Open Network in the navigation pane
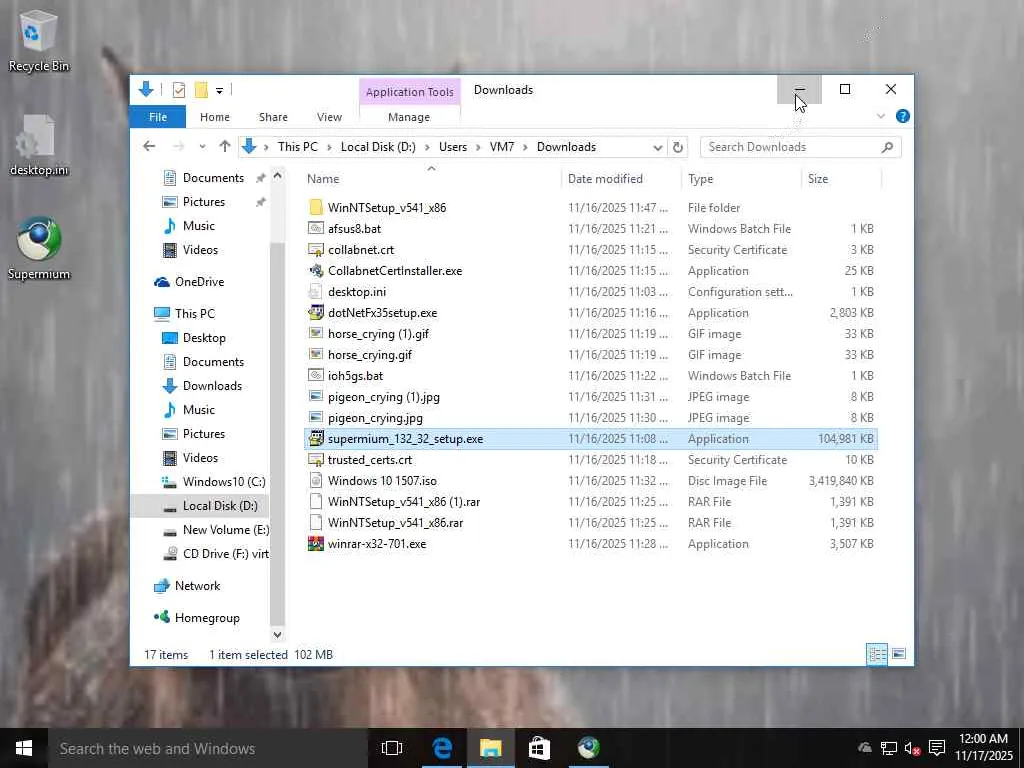Viewport: 1024px width, 768px height. (197, 586)
